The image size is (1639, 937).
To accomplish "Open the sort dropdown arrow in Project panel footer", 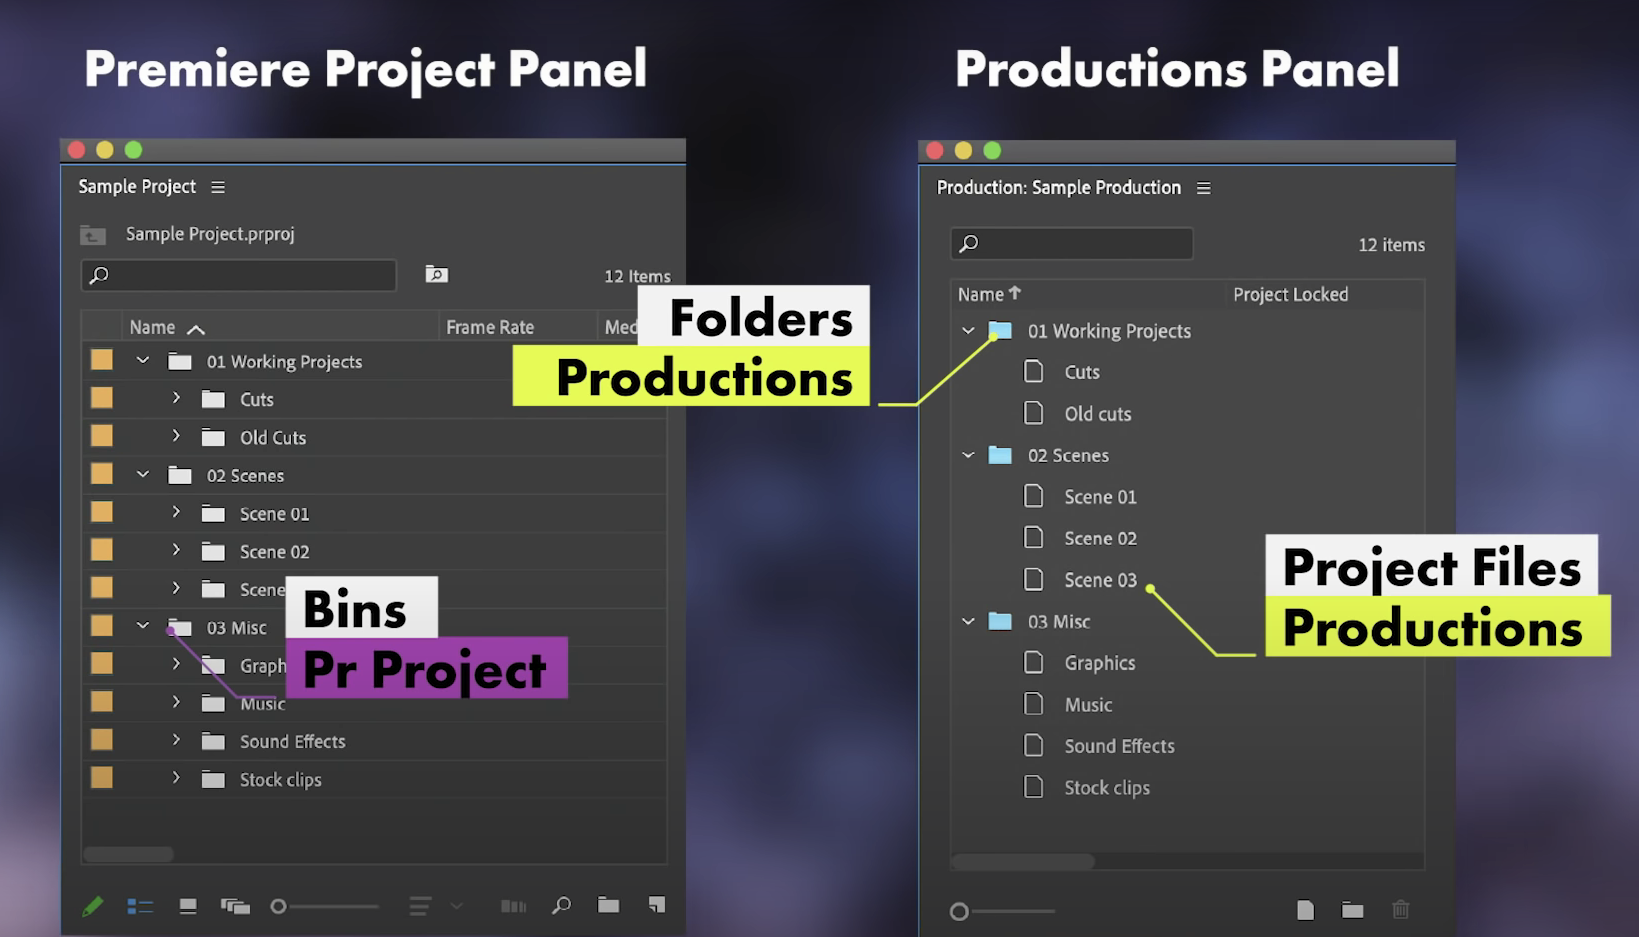I will [x=457, y=906].
